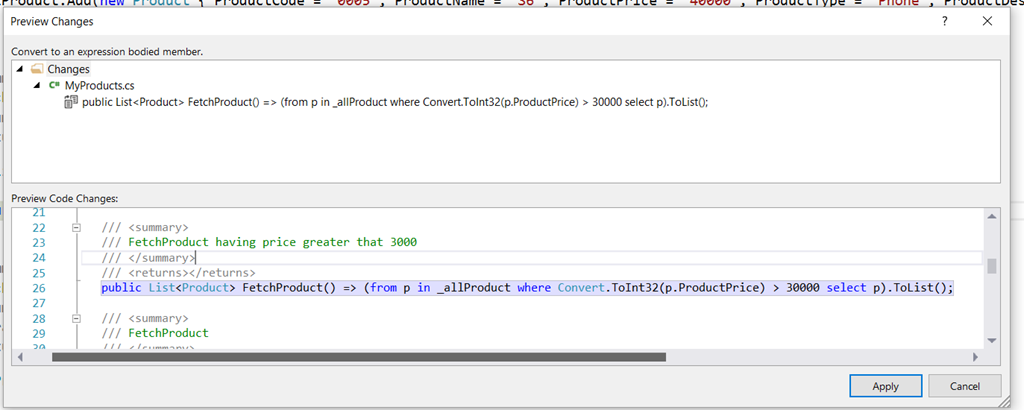Click the horizontal scrollbar thumb in code preview

[358, 356]
